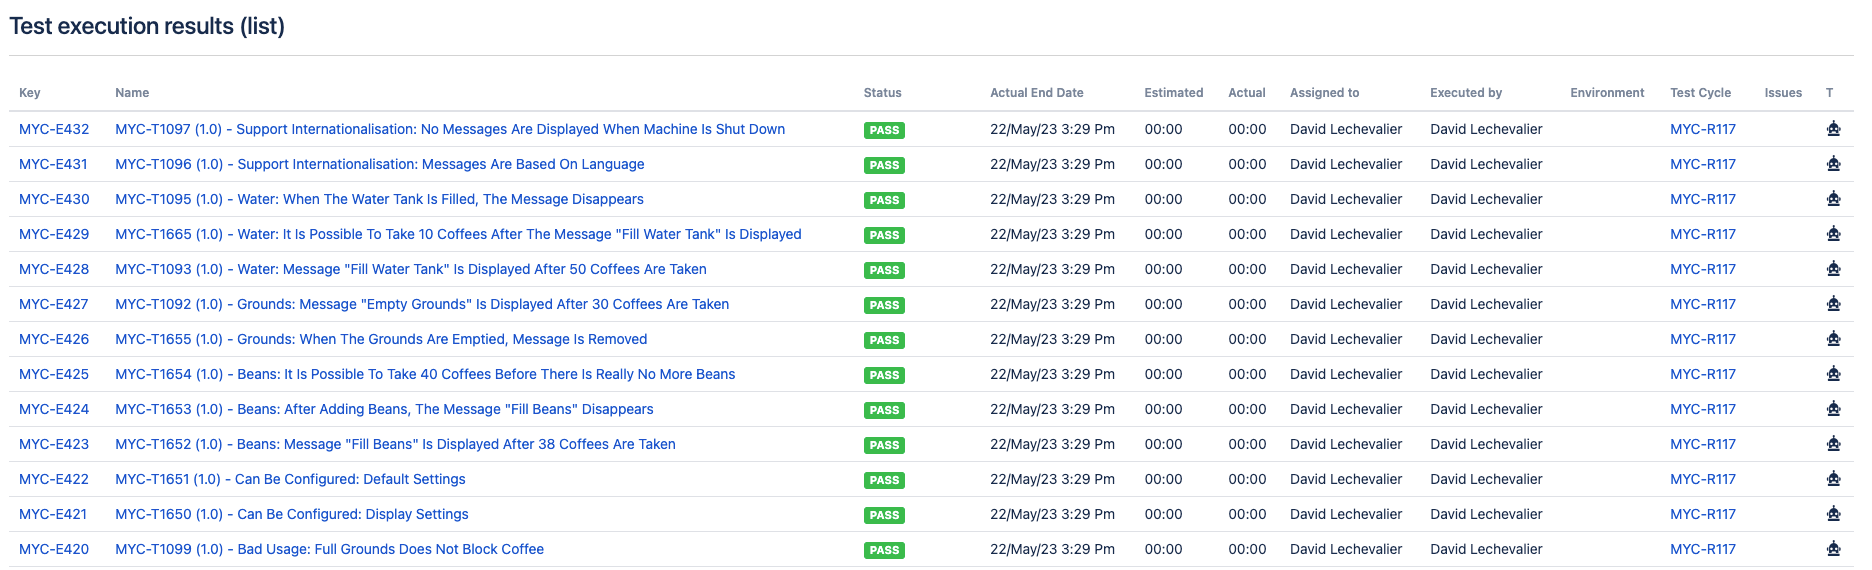
Task: Click the robot icon in MYC-E422 row
Action: (x=1833, y=479)
